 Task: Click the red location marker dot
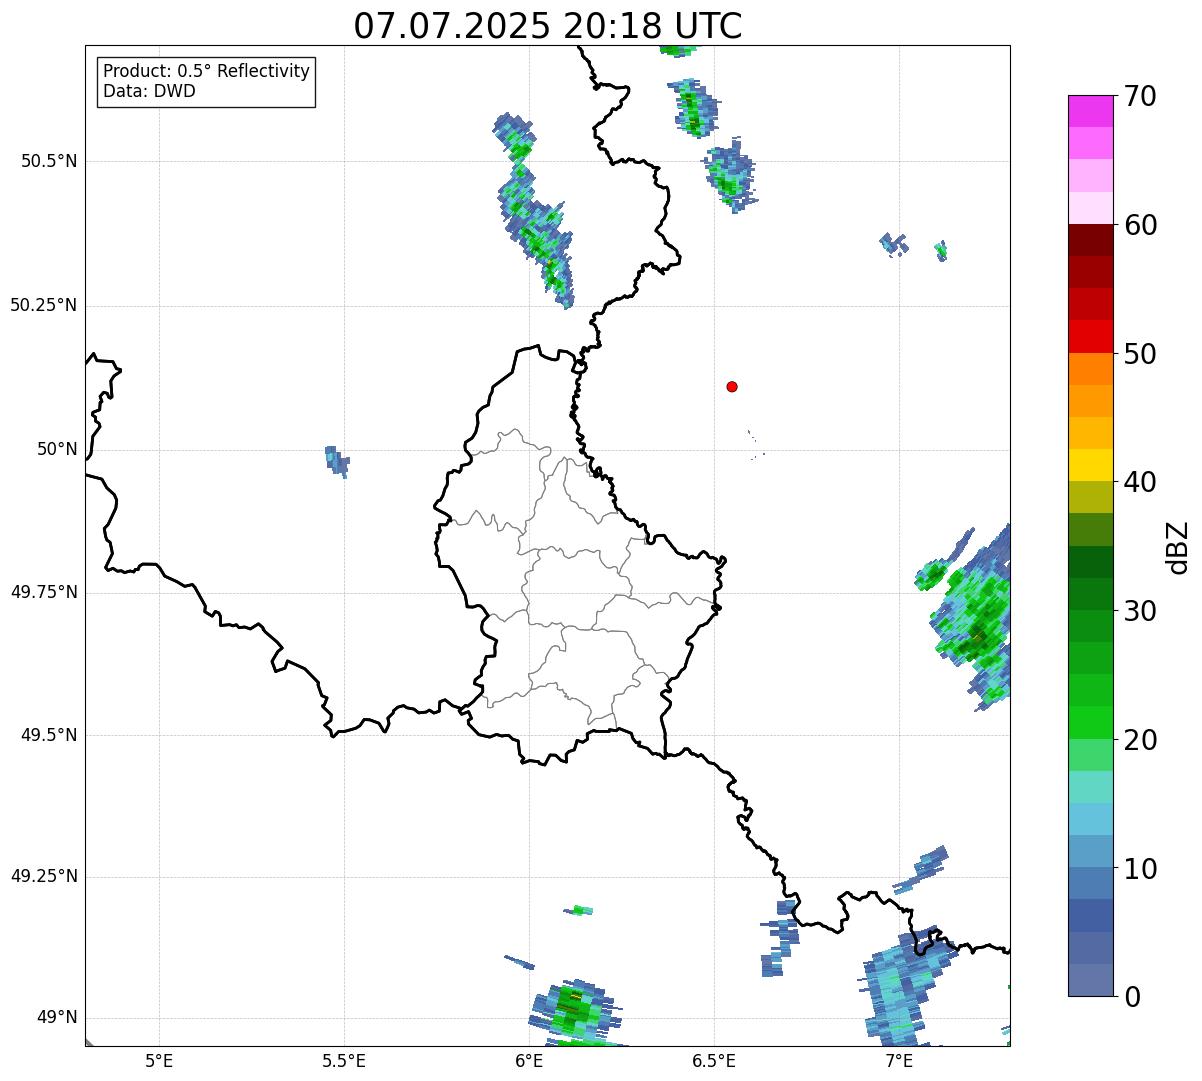coord(732,386)
